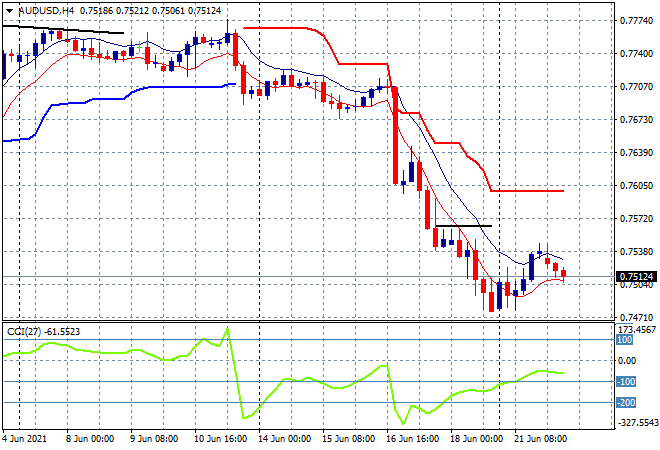This screenshot has height=450, width=660.
Task: Select the CCI(27) -61.5523 indicator label
Action: point(43,332)
